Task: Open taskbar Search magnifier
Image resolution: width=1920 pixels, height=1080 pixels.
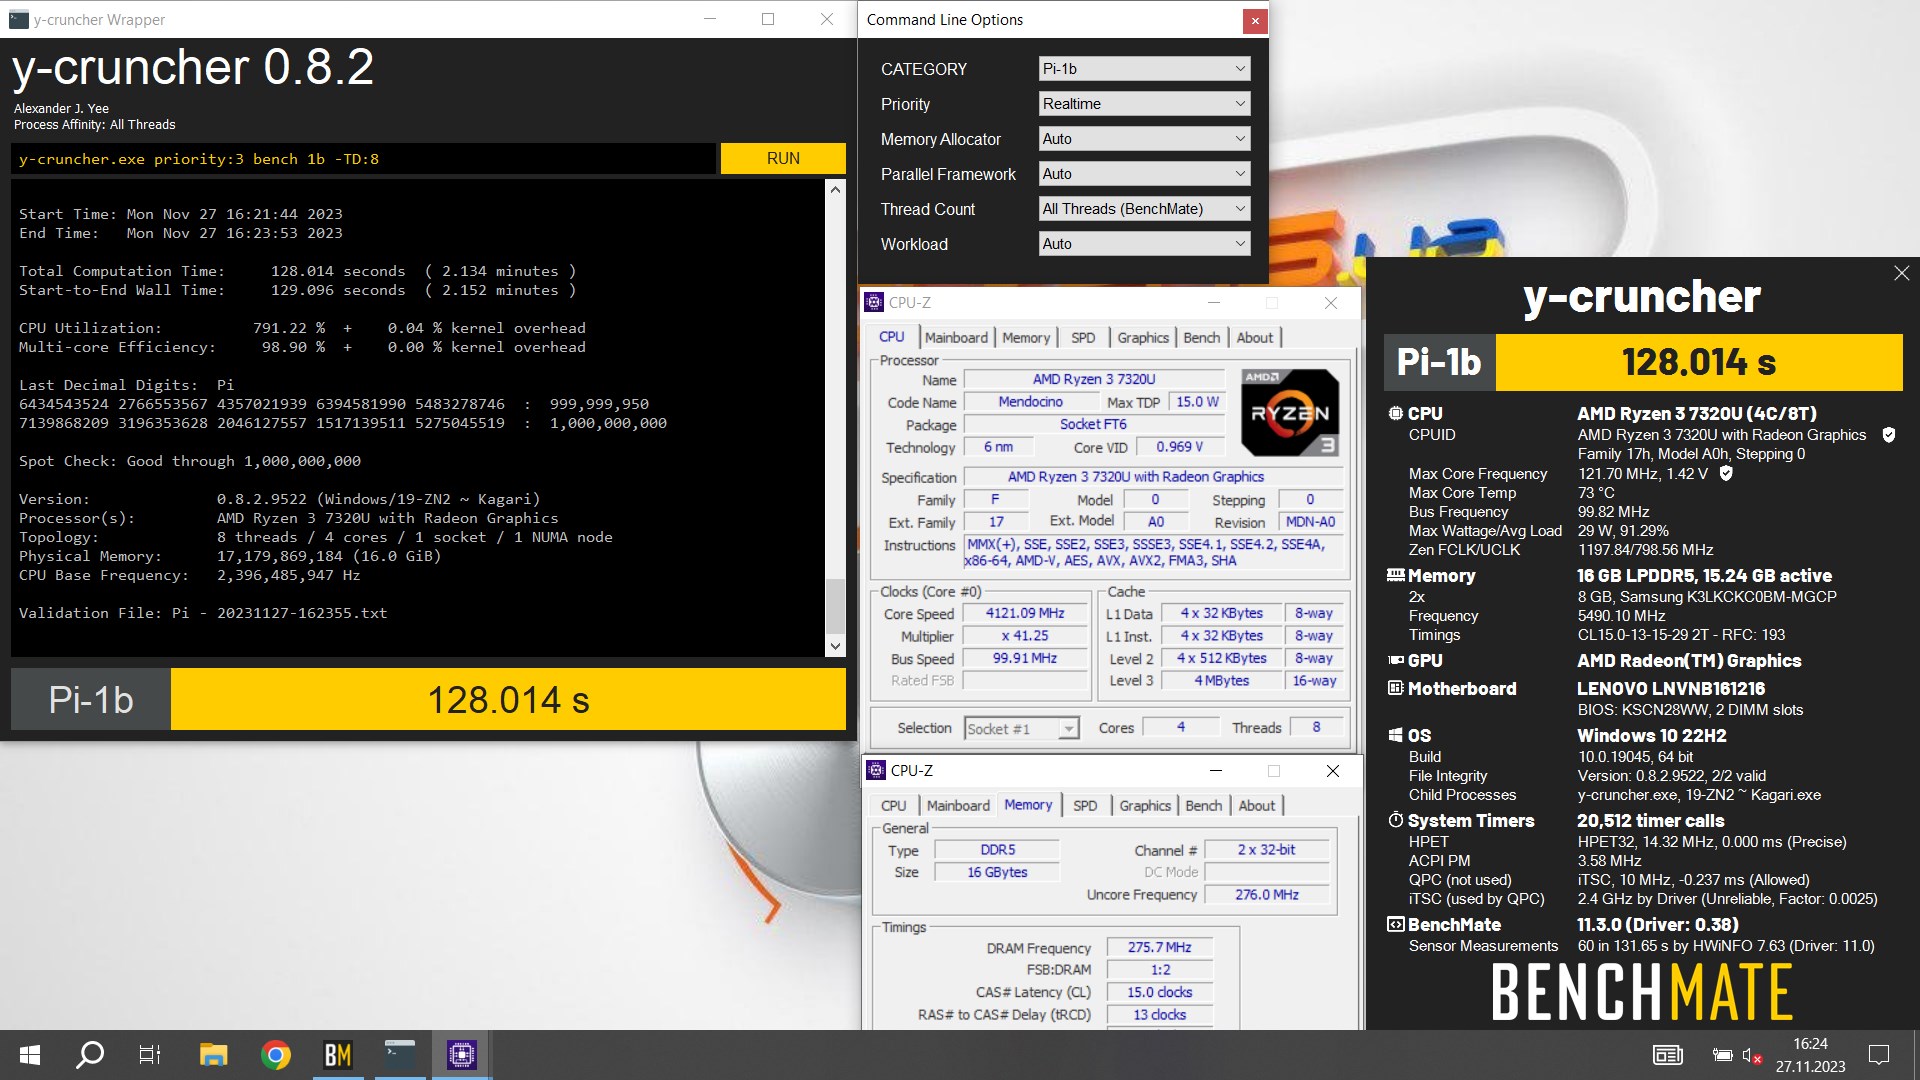Action: (90, 1055)
